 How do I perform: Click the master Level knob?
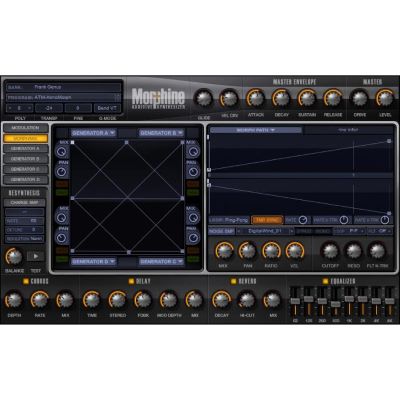(385, 99)
